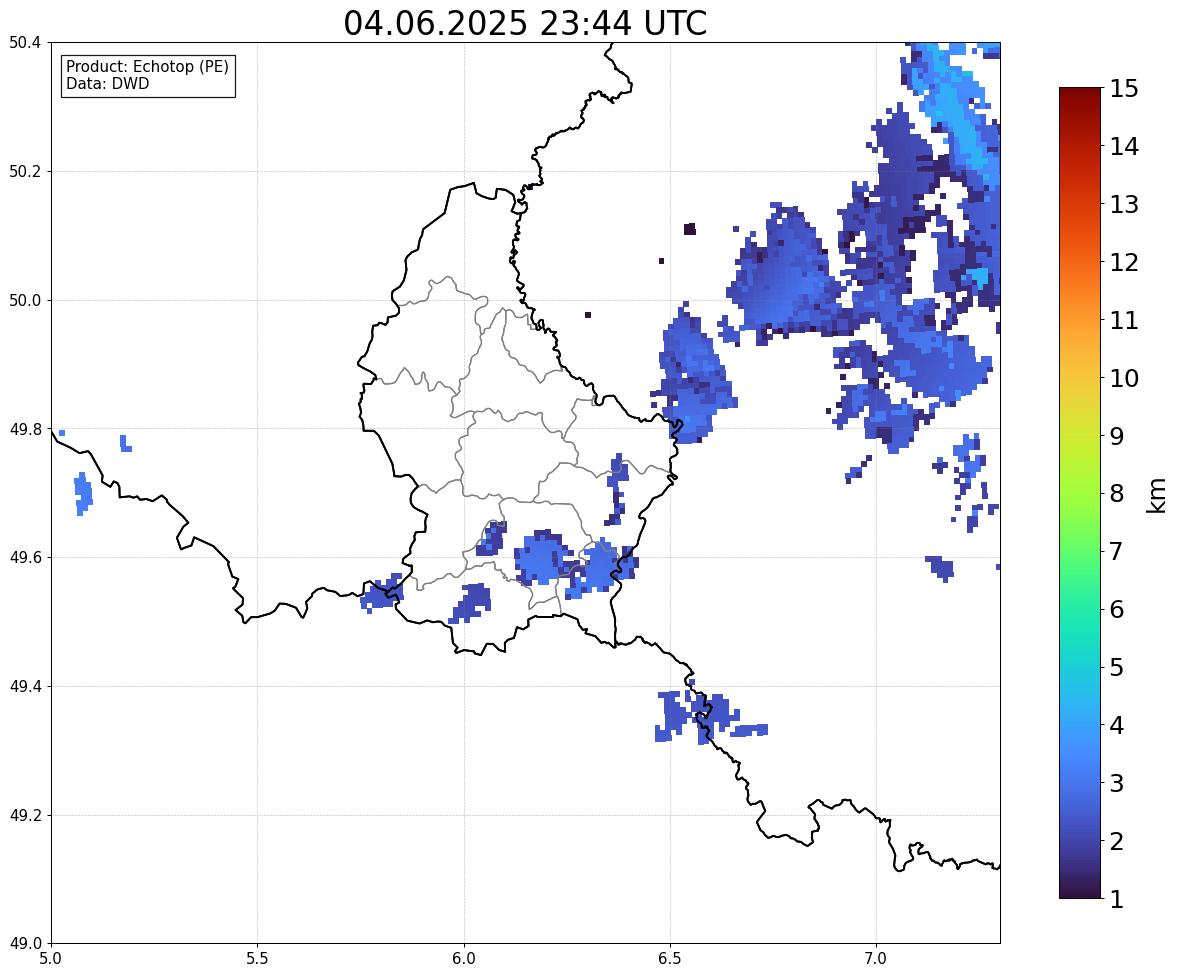This screenshot has height=976, width=1178.
Task: Click colorbar tick label 15
Action: click(x=1124, y=89)
